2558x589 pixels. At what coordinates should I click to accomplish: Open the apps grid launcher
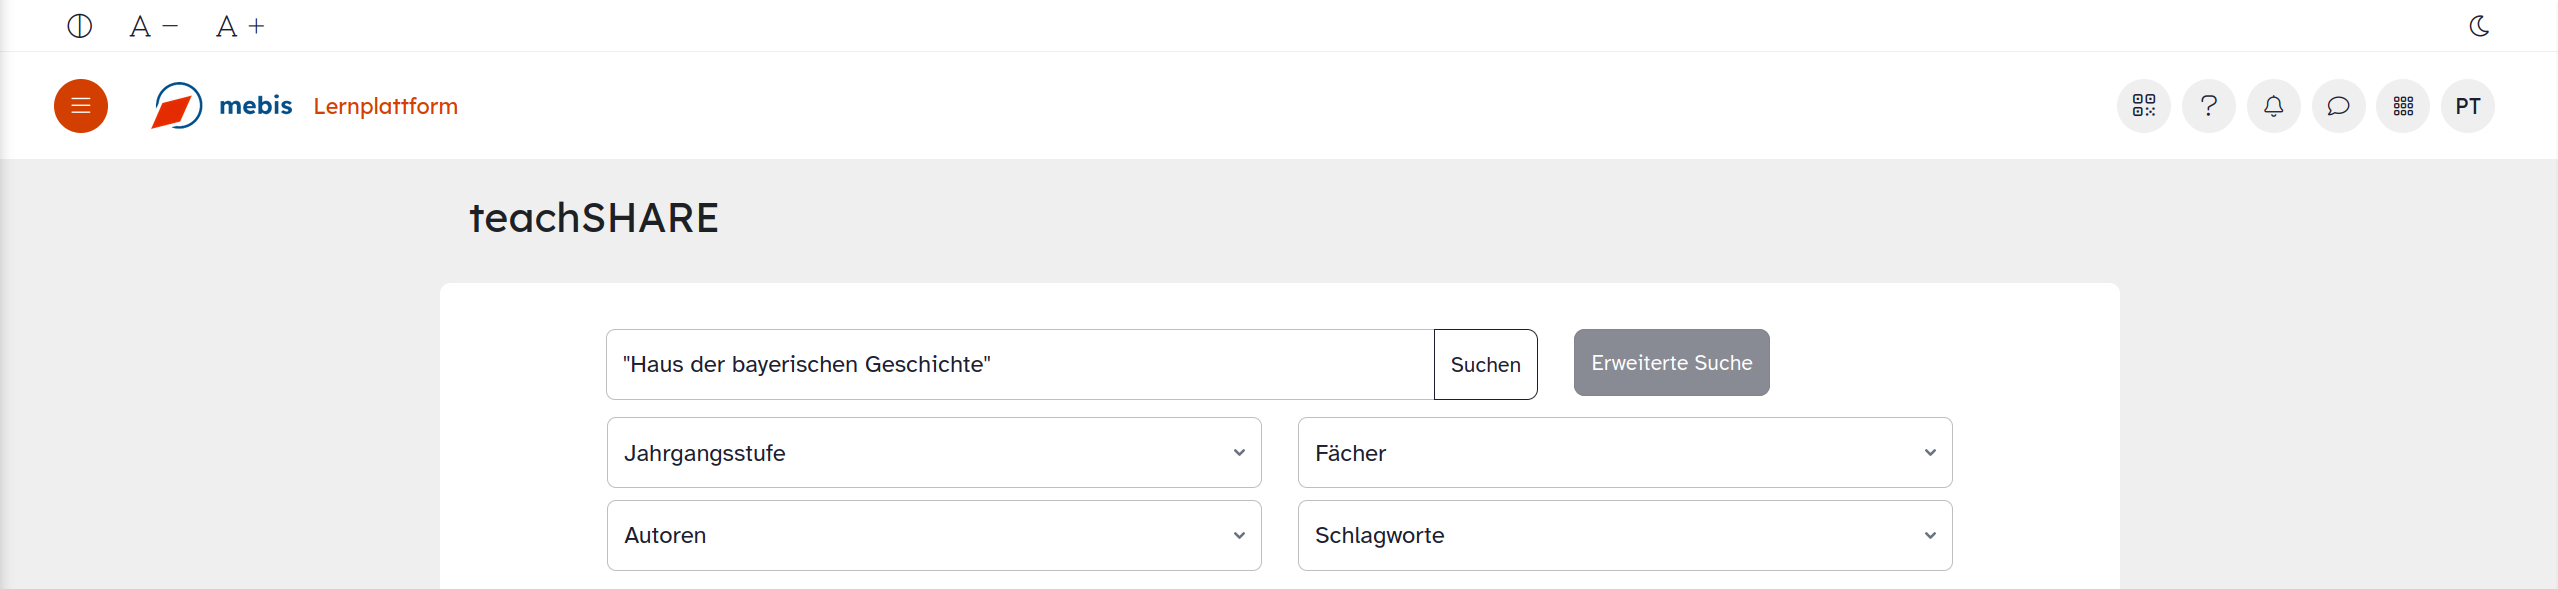point(2403,106)
